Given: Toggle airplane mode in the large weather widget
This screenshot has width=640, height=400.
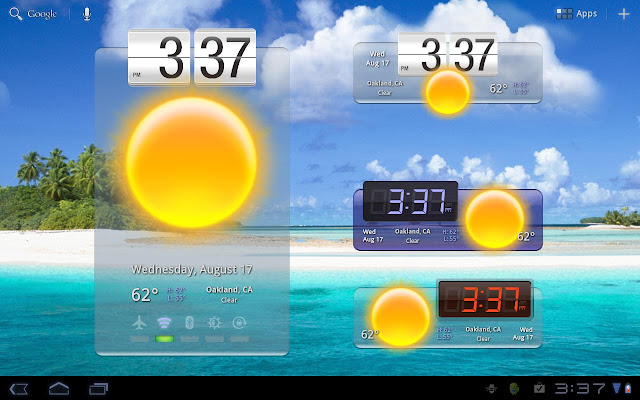Looking at the screenshot, I should 140,323.
